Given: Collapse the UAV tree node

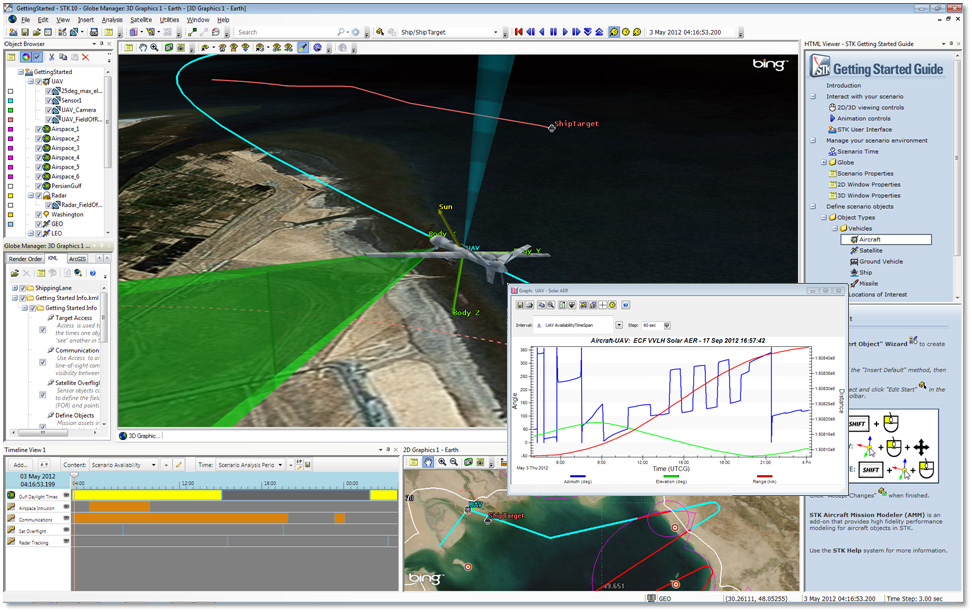Looking at the screenshot, I should [x=30, y=81].
